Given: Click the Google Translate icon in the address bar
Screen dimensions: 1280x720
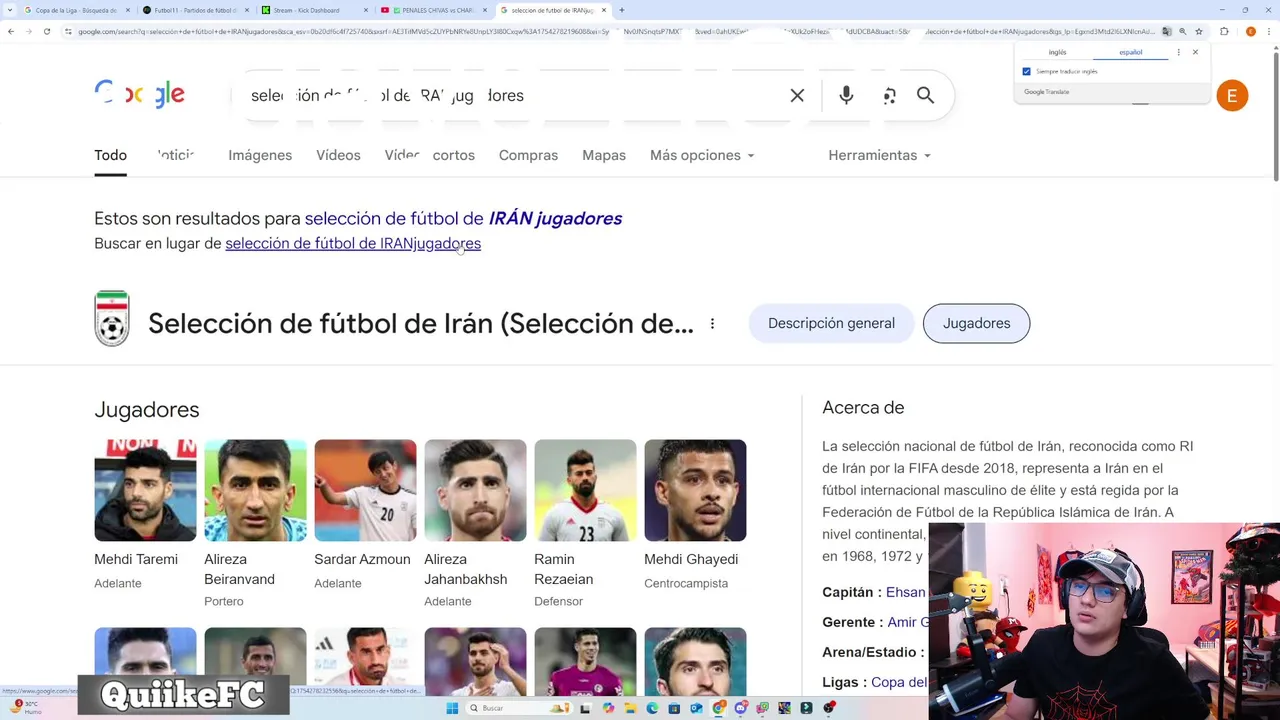Looking at the screenshot, I should pyautogui.click(x=1166, y=31).
